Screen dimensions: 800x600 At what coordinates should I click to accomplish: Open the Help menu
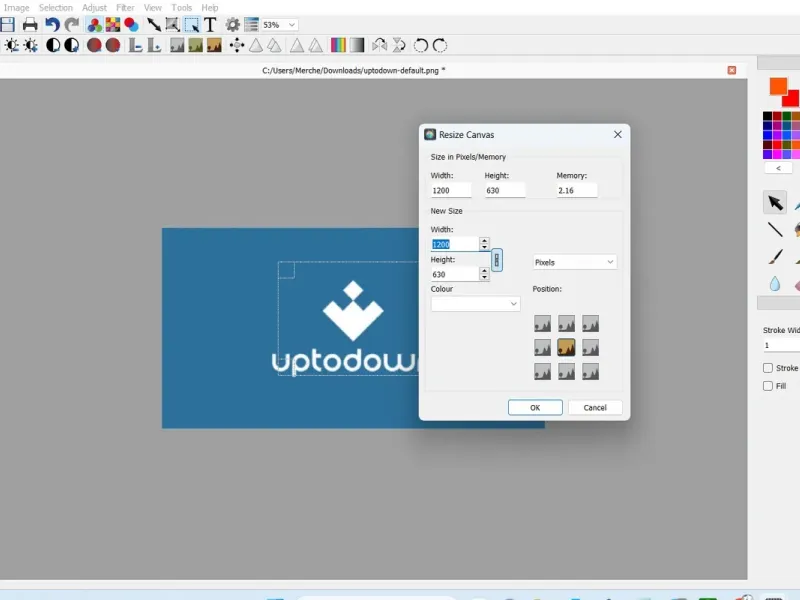click(x=210, y=8)
